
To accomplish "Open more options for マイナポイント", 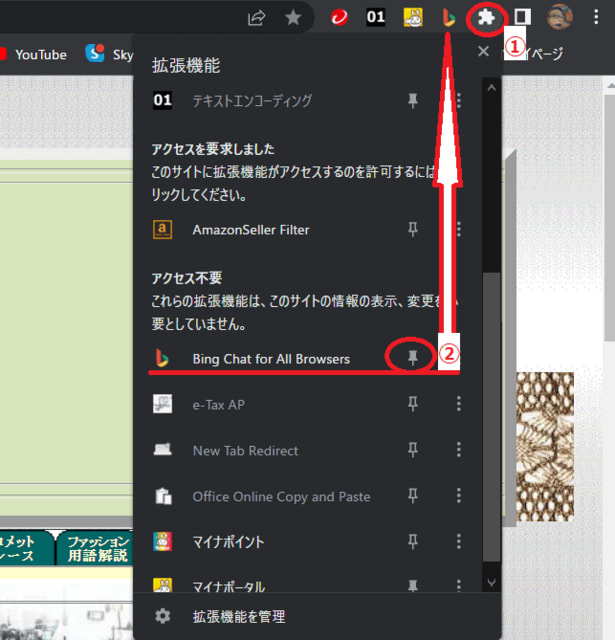I will (459, 542).
